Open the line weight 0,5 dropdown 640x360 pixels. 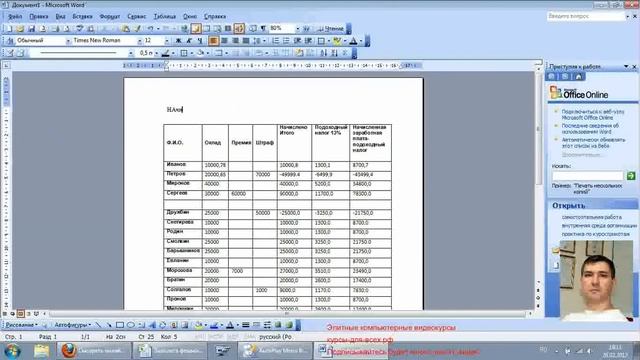(156, 53)
